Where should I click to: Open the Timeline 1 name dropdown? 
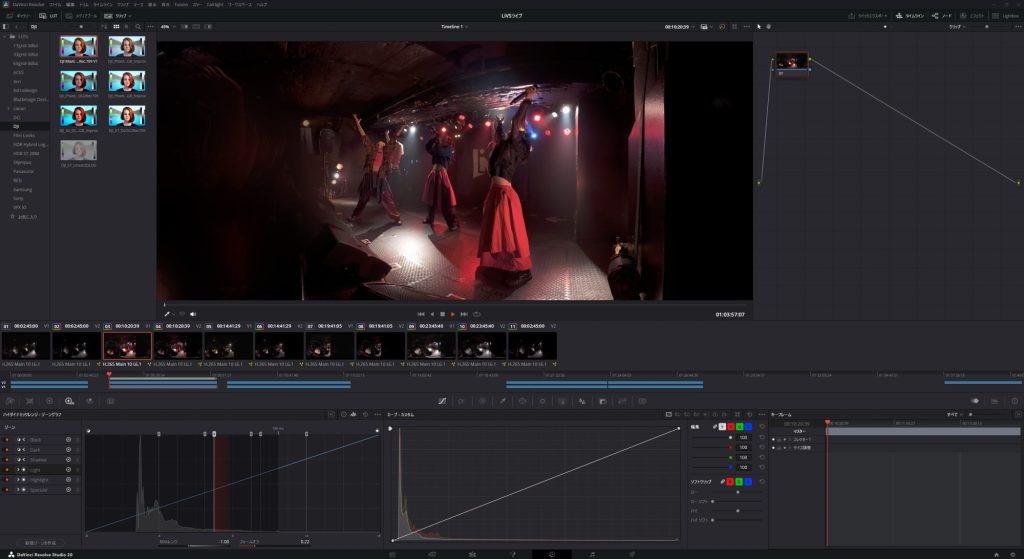click(x=454, y=27)
